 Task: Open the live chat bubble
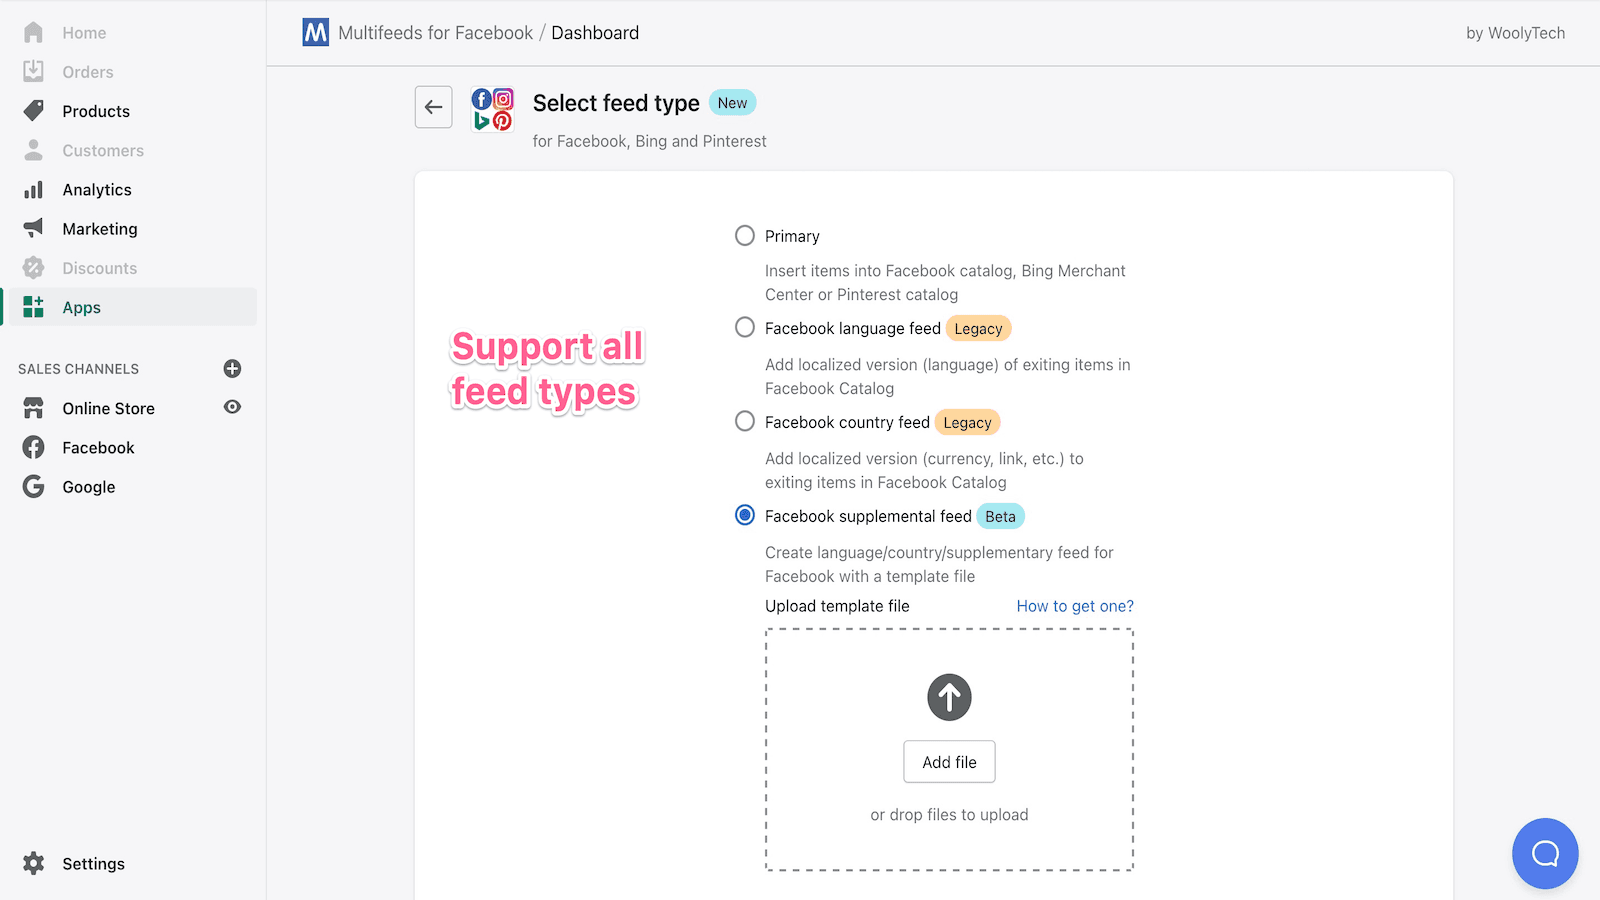1544,853
